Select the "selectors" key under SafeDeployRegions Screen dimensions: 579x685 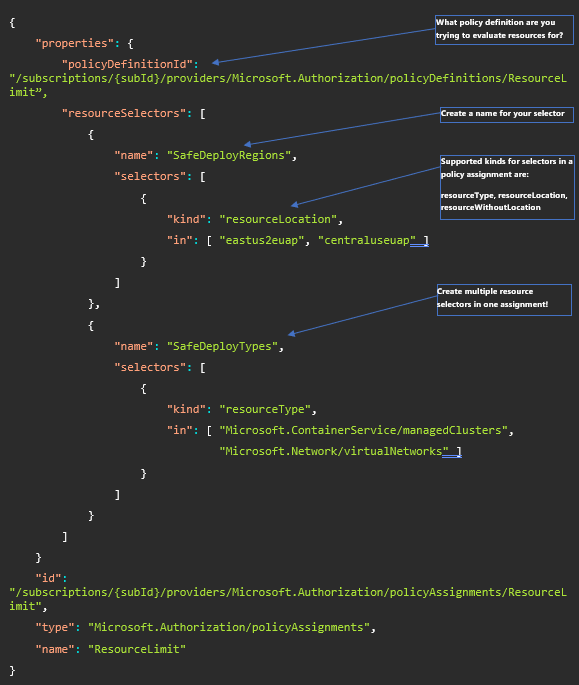150,176
